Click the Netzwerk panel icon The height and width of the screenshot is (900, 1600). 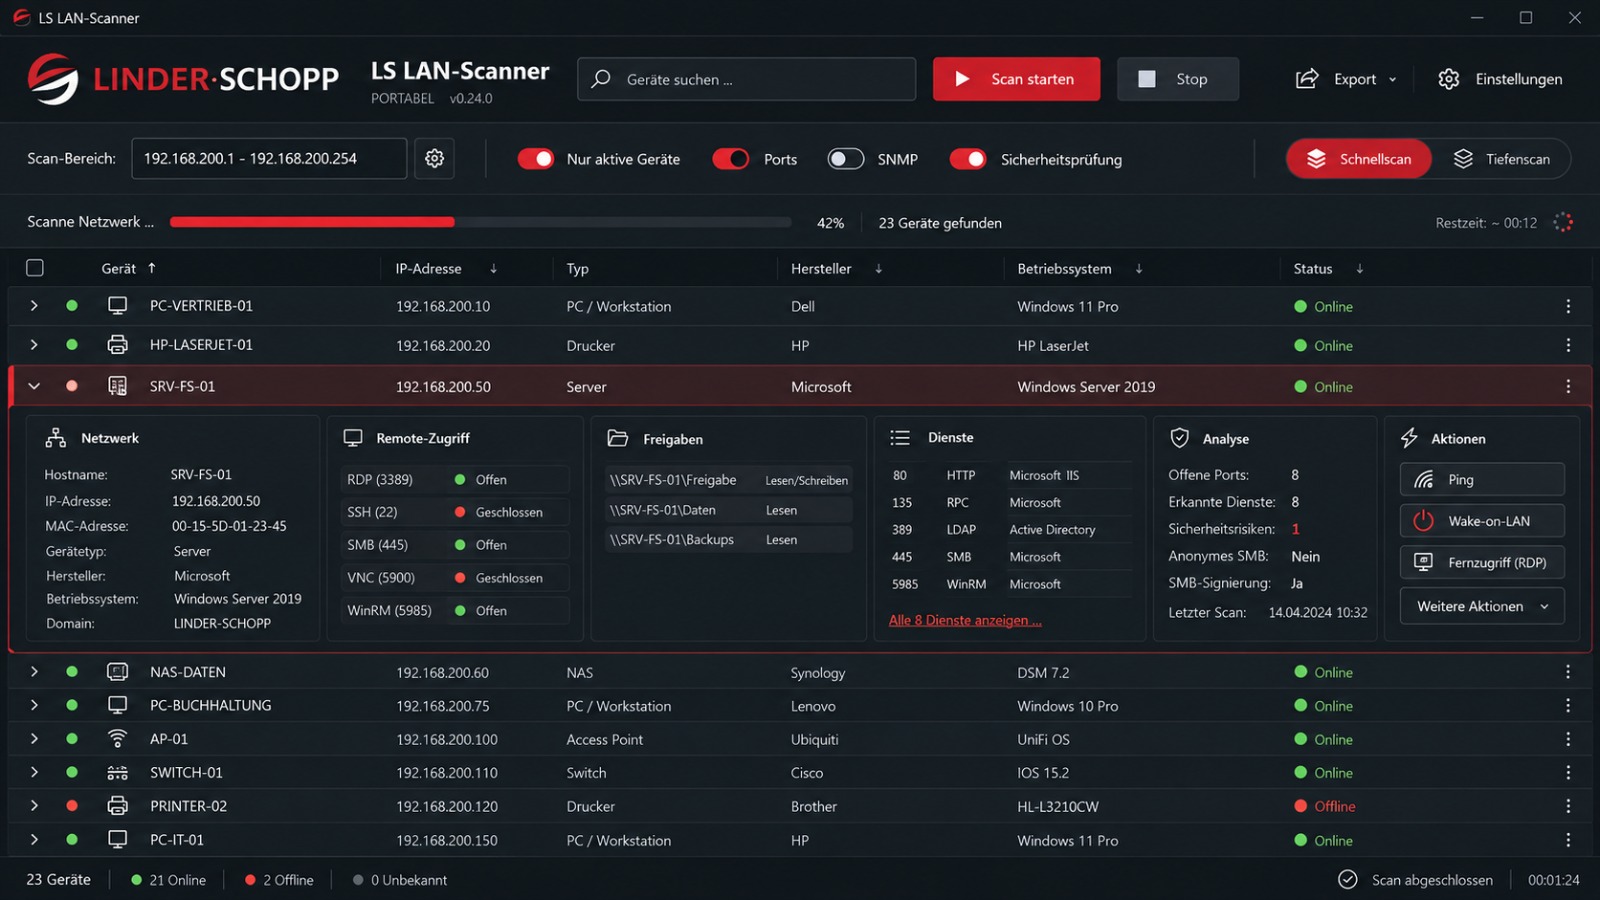click(56, 438)
